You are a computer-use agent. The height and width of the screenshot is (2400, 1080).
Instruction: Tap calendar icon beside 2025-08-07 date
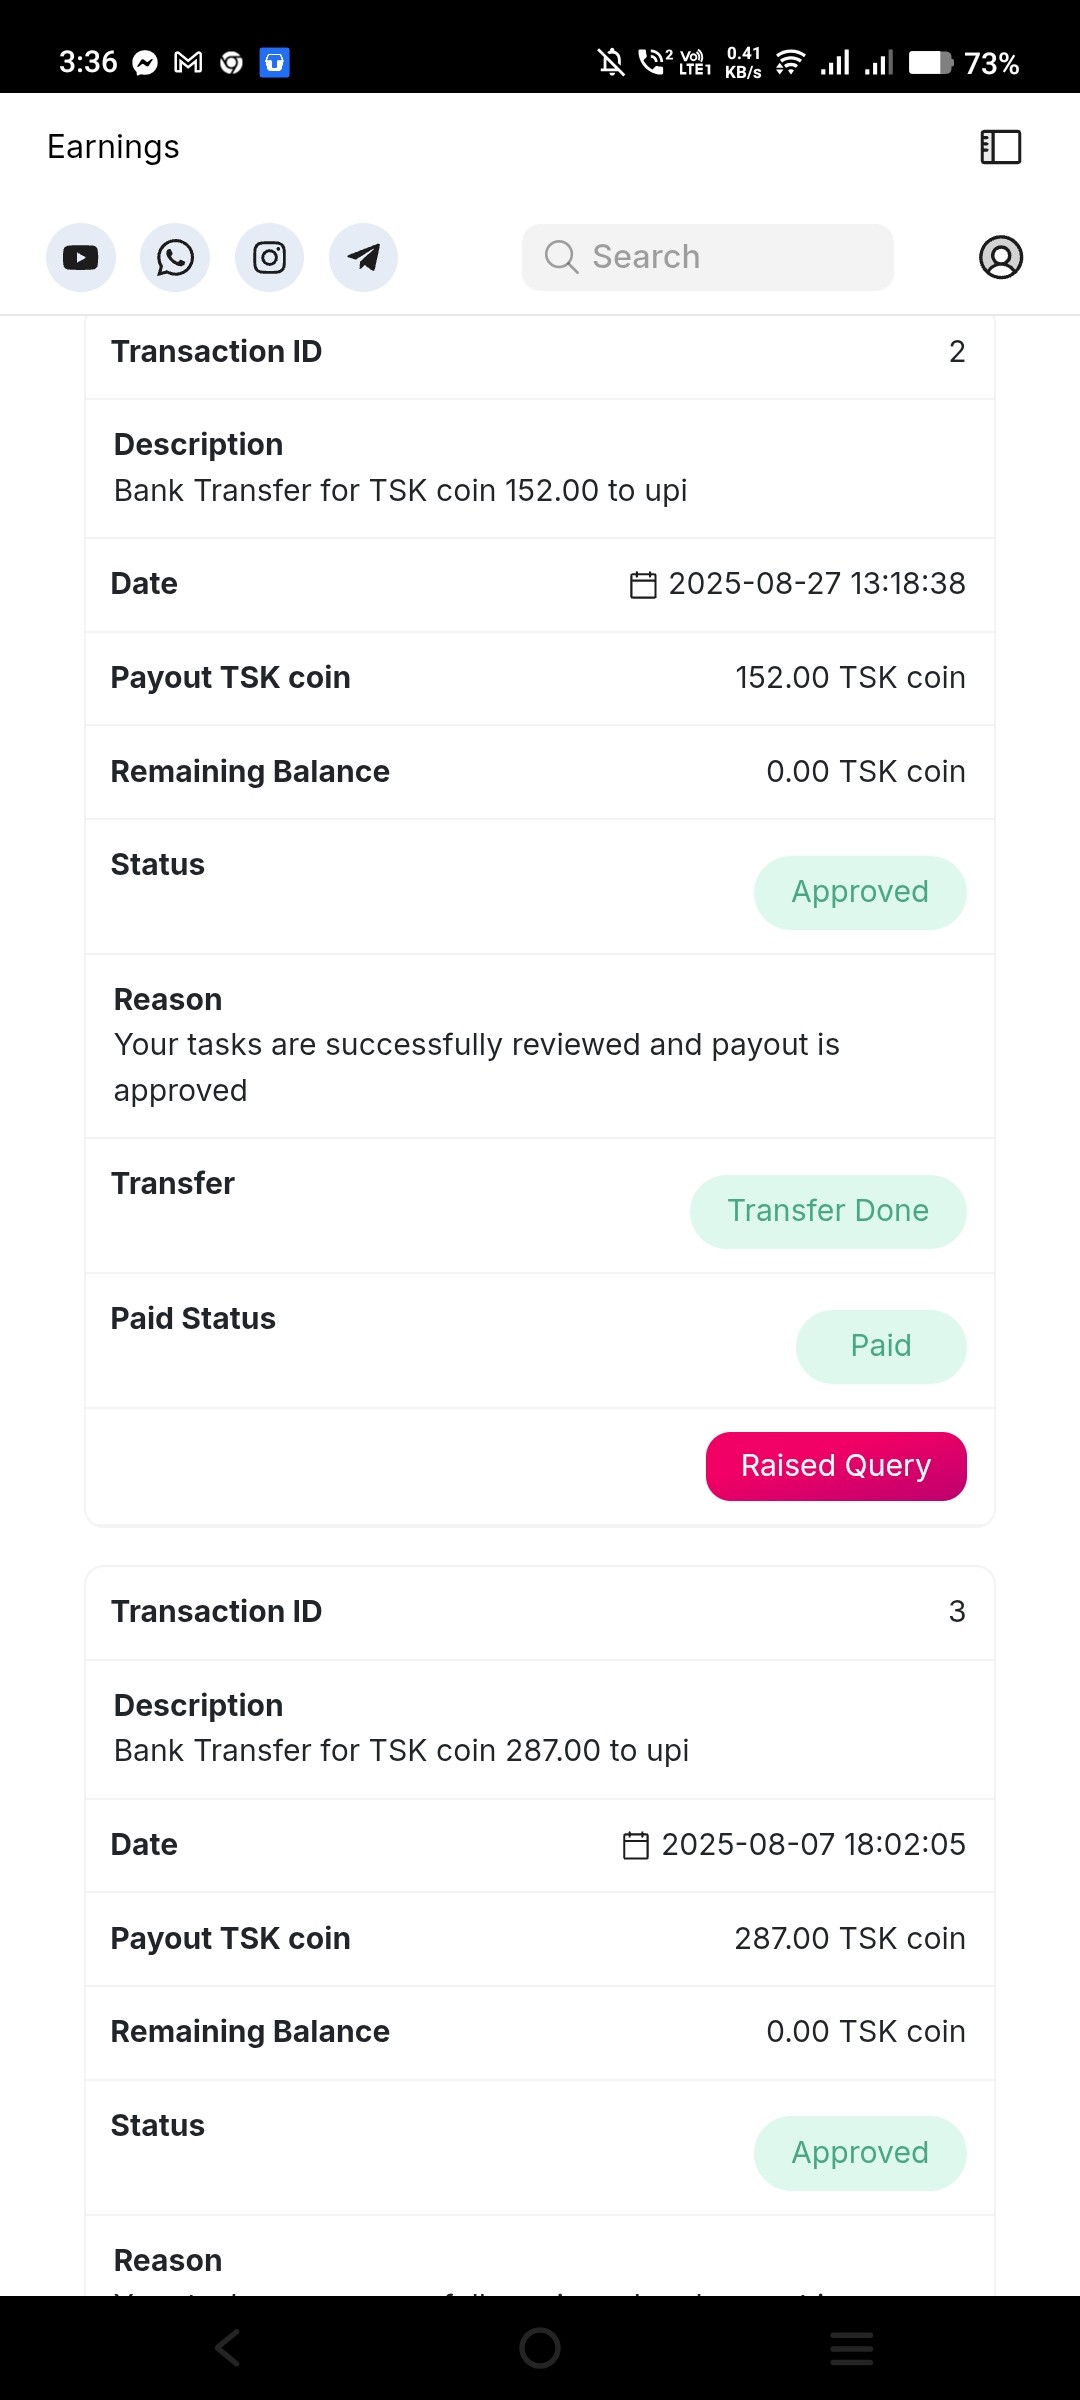636,1845
